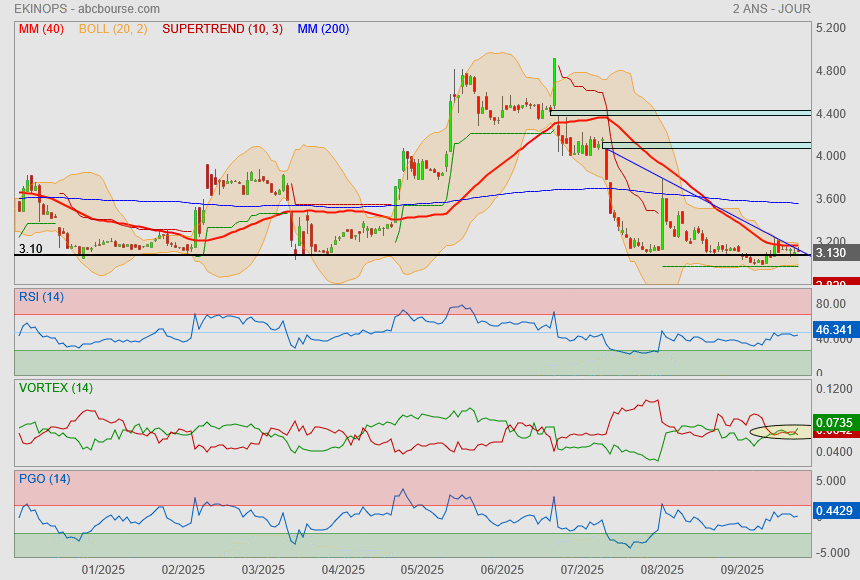The width and height of the screenshot is (860, 580).
Task: Click the 2 ANS - JOUR period label
Action: click(771, 9)
